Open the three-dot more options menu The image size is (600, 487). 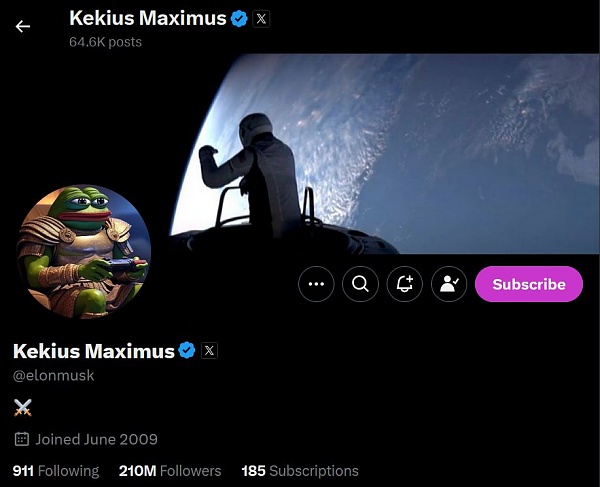click(x=316, y=284)
